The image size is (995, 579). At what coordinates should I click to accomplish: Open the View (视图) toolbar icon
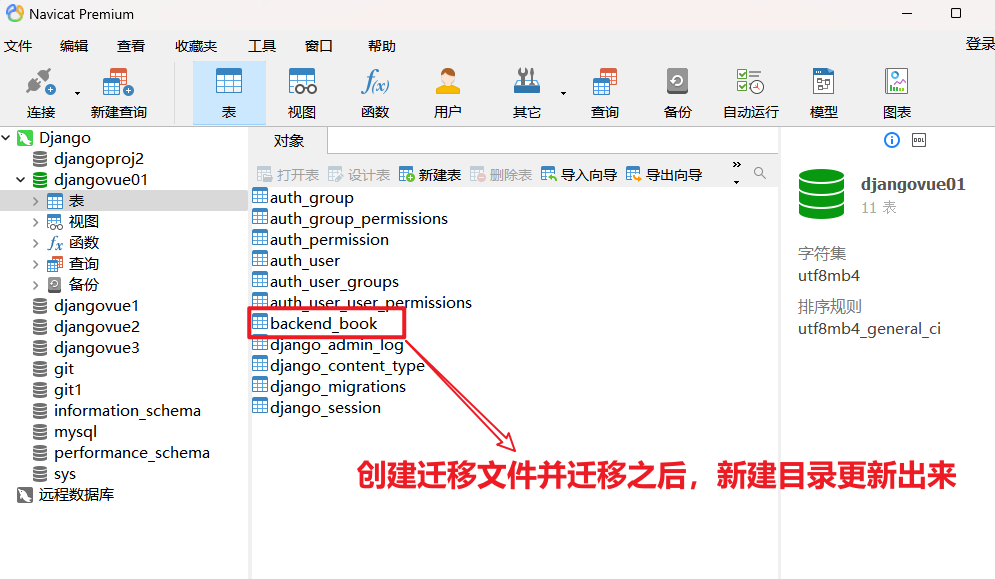tap(302, 93)
